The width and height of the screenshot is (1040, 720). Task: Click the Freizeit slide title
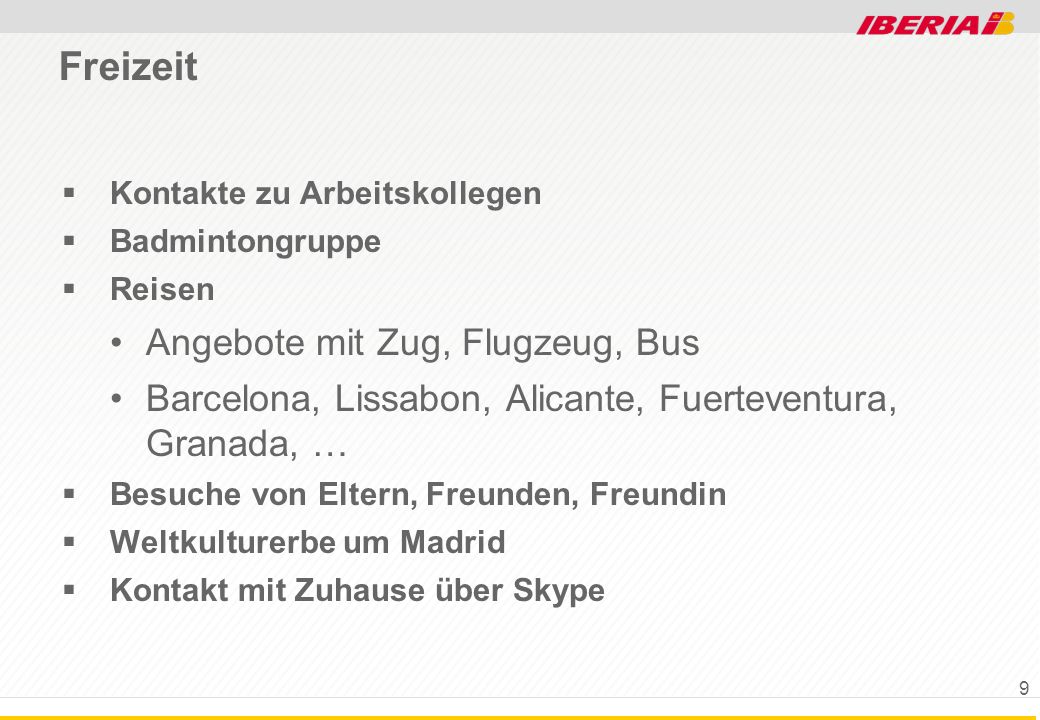(128, 66)
